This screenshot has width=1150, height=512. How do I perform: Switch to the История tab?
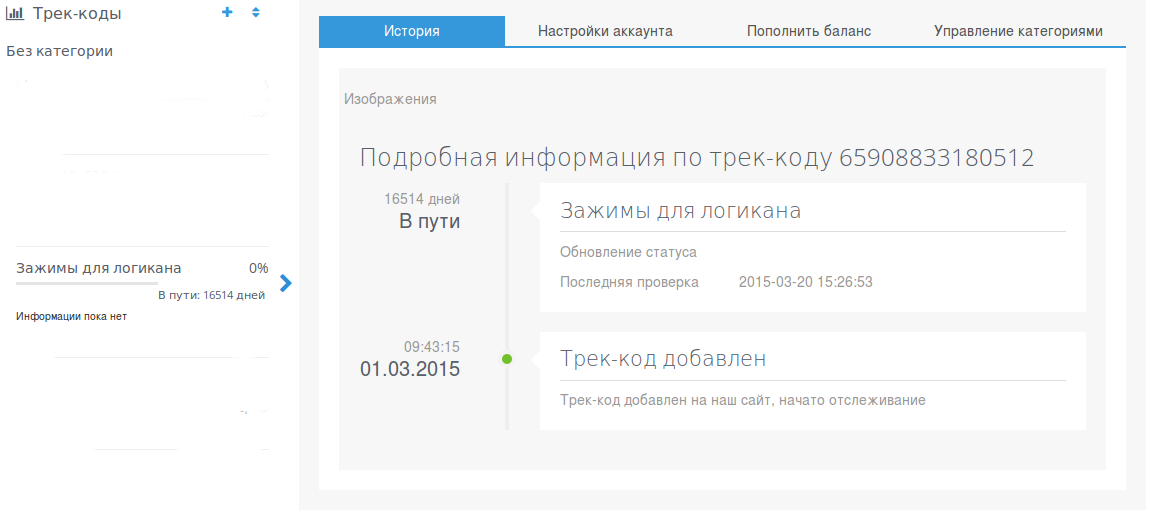coord(412,31)
